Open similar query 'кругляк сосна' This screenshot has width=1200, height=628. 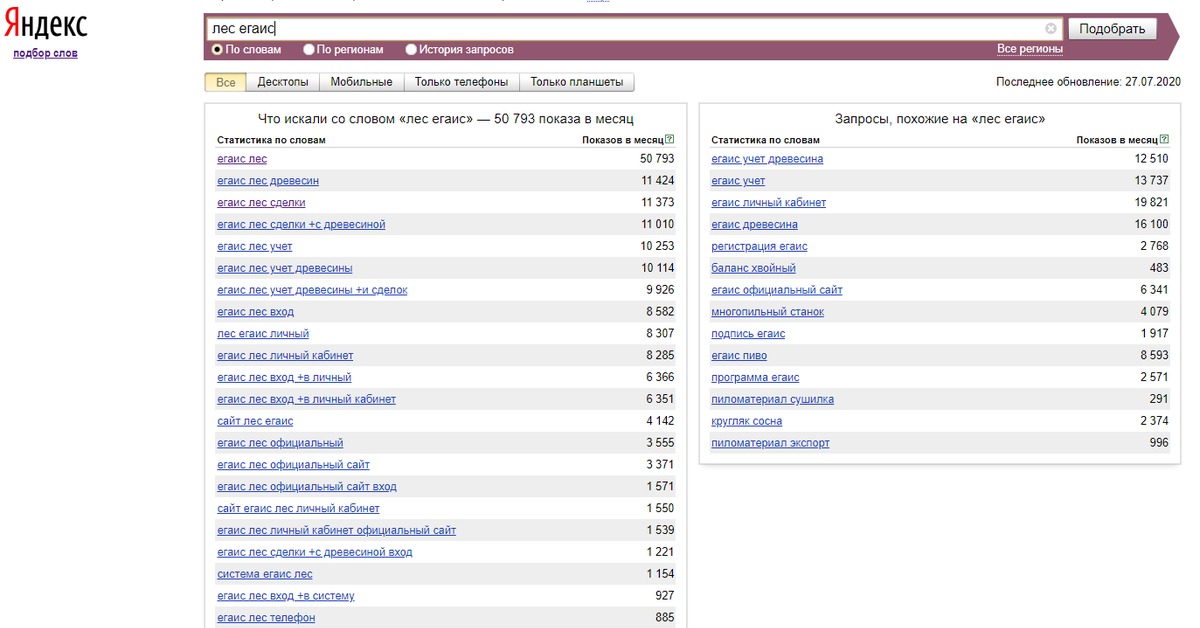746,422
